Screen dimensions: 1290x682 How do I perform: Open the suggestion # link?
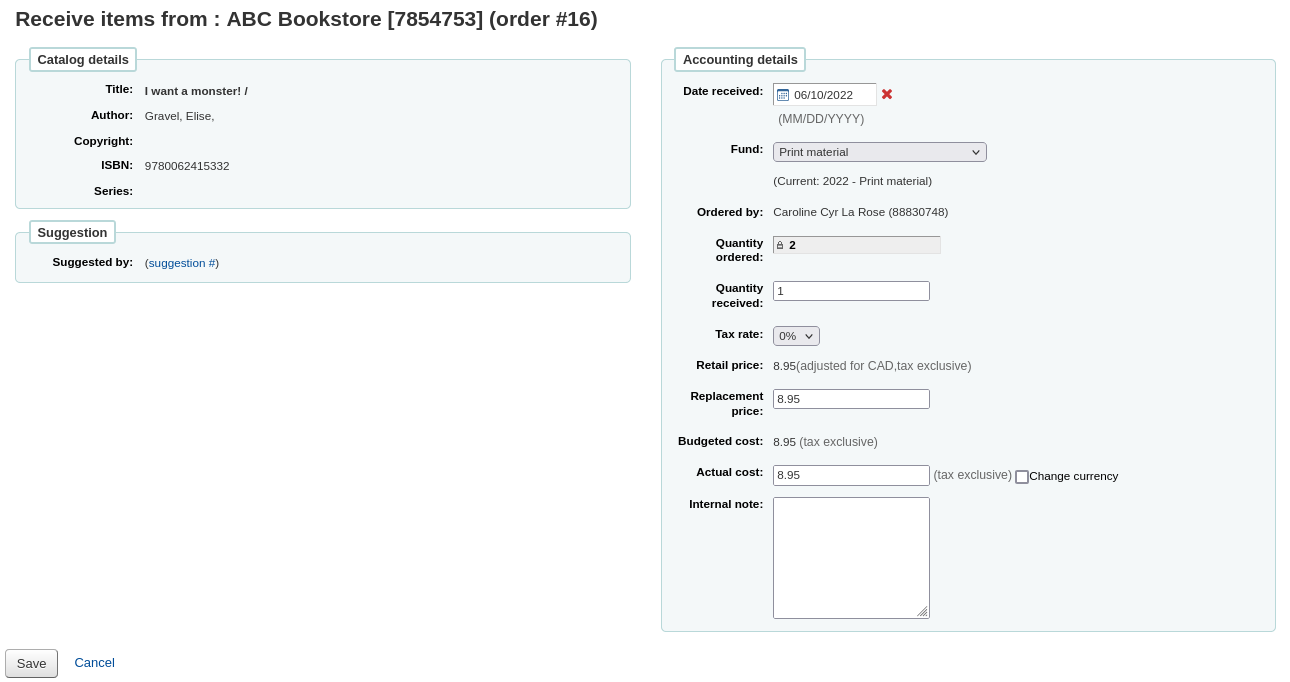pyautogui.click(x=181, y=263)
